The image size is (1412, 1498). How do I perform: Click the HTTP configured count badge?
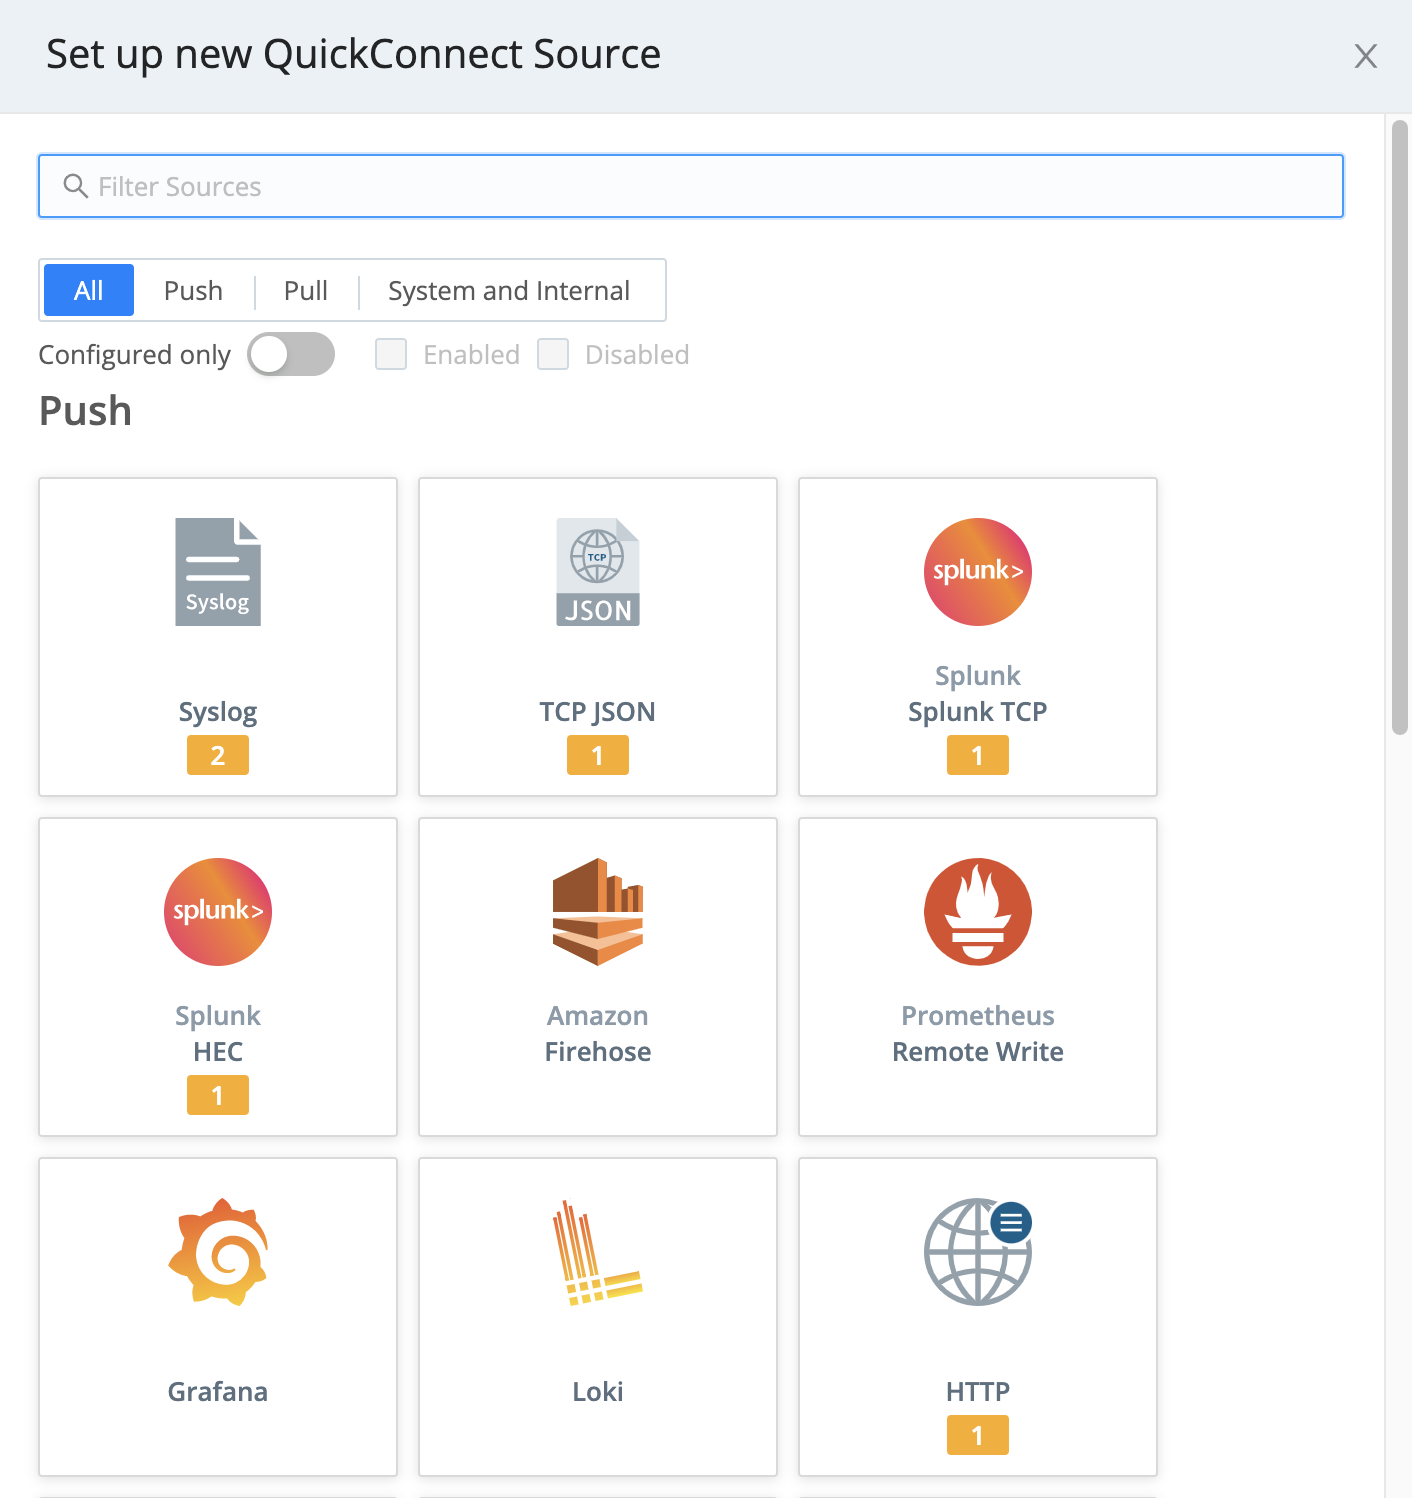[x=977, y=1434]
